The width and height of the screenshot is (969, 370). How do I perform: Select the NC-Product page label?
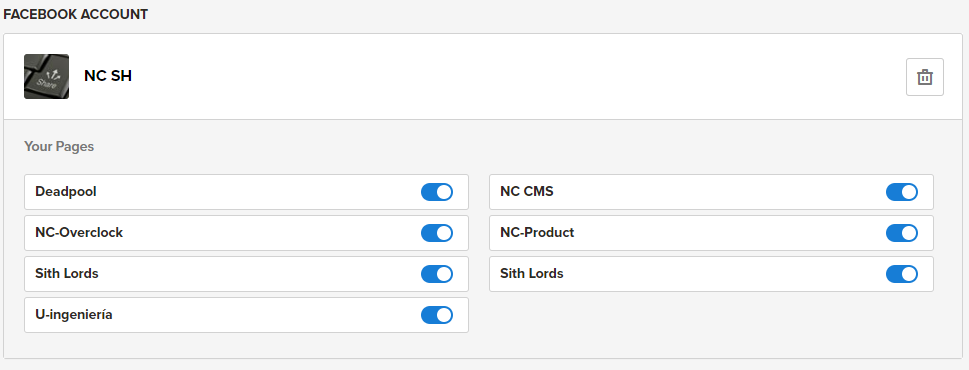(537, 233)
